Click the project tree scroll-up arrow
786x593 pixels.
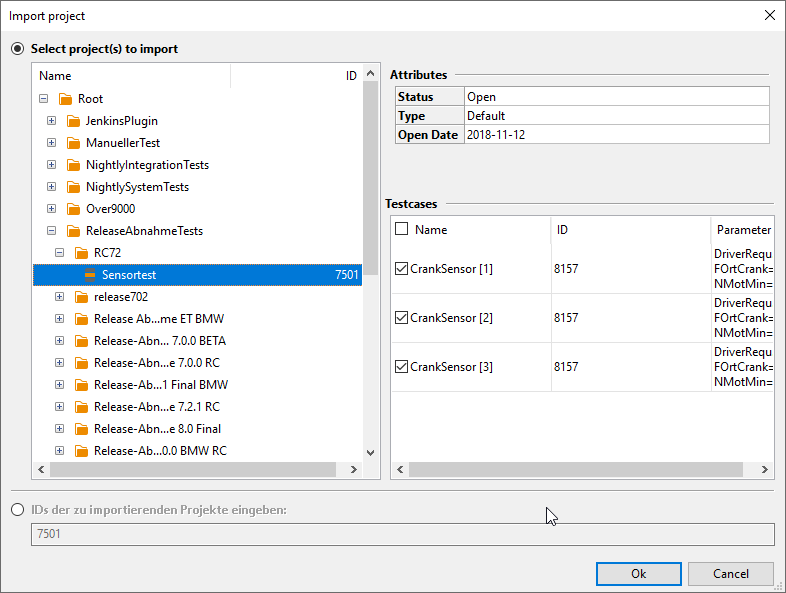click(x=370, y=73)
